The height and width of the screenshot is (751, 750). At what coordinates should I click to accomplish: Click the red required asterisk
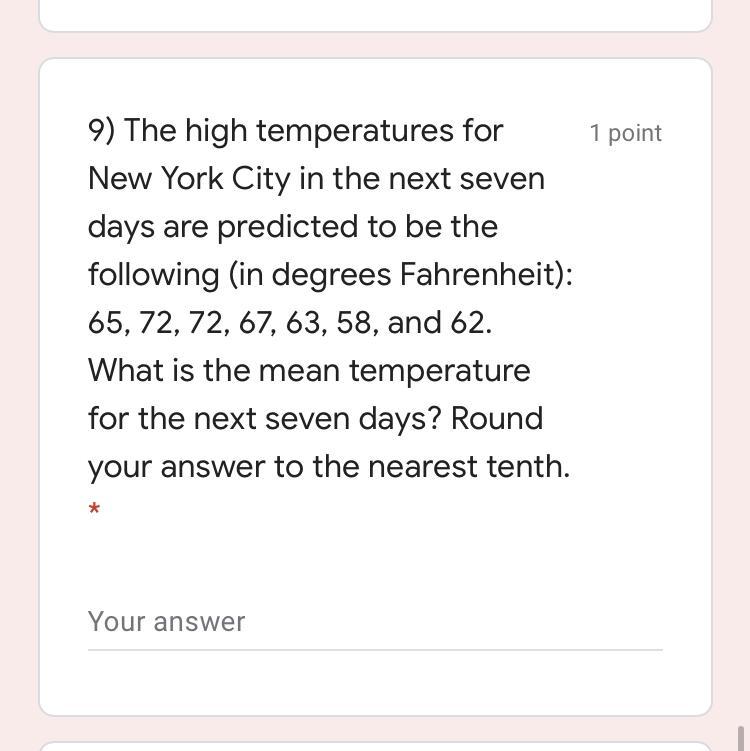(x=94, y=511)
